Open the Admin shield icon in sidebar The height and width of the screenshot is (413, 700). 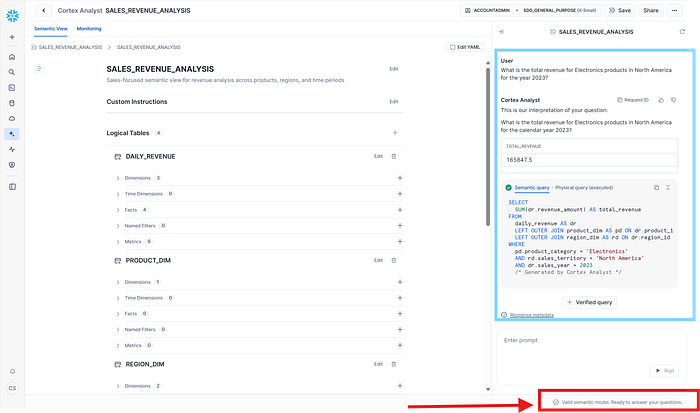[x=12, y=165]
